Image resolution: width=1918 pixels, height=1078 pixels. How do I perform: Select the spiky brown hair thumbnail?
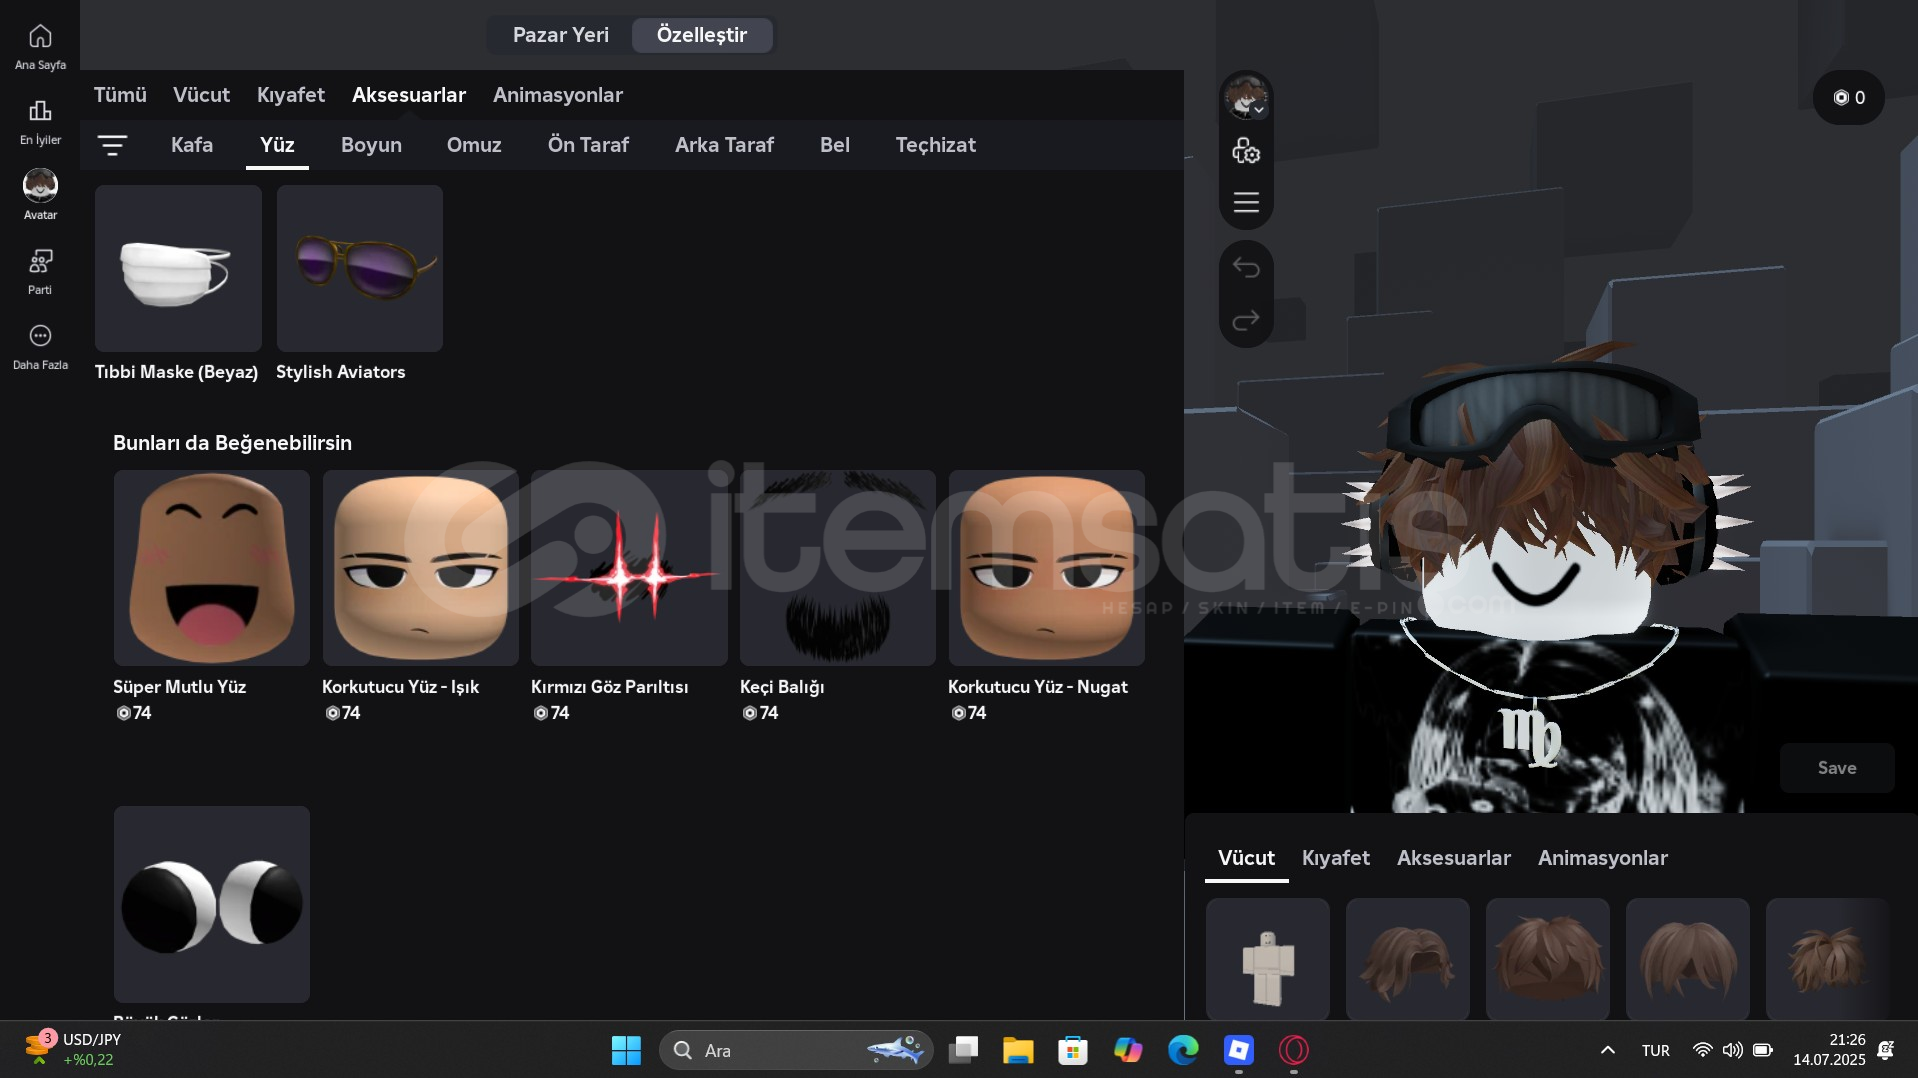pos(1827,959)
